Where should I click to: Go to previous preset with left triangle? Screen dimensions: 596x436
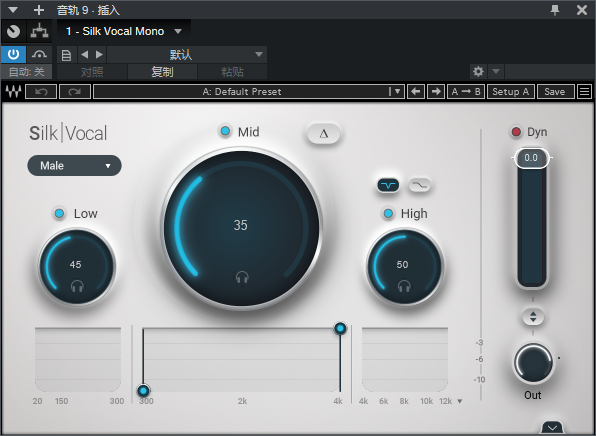(85, 55)
